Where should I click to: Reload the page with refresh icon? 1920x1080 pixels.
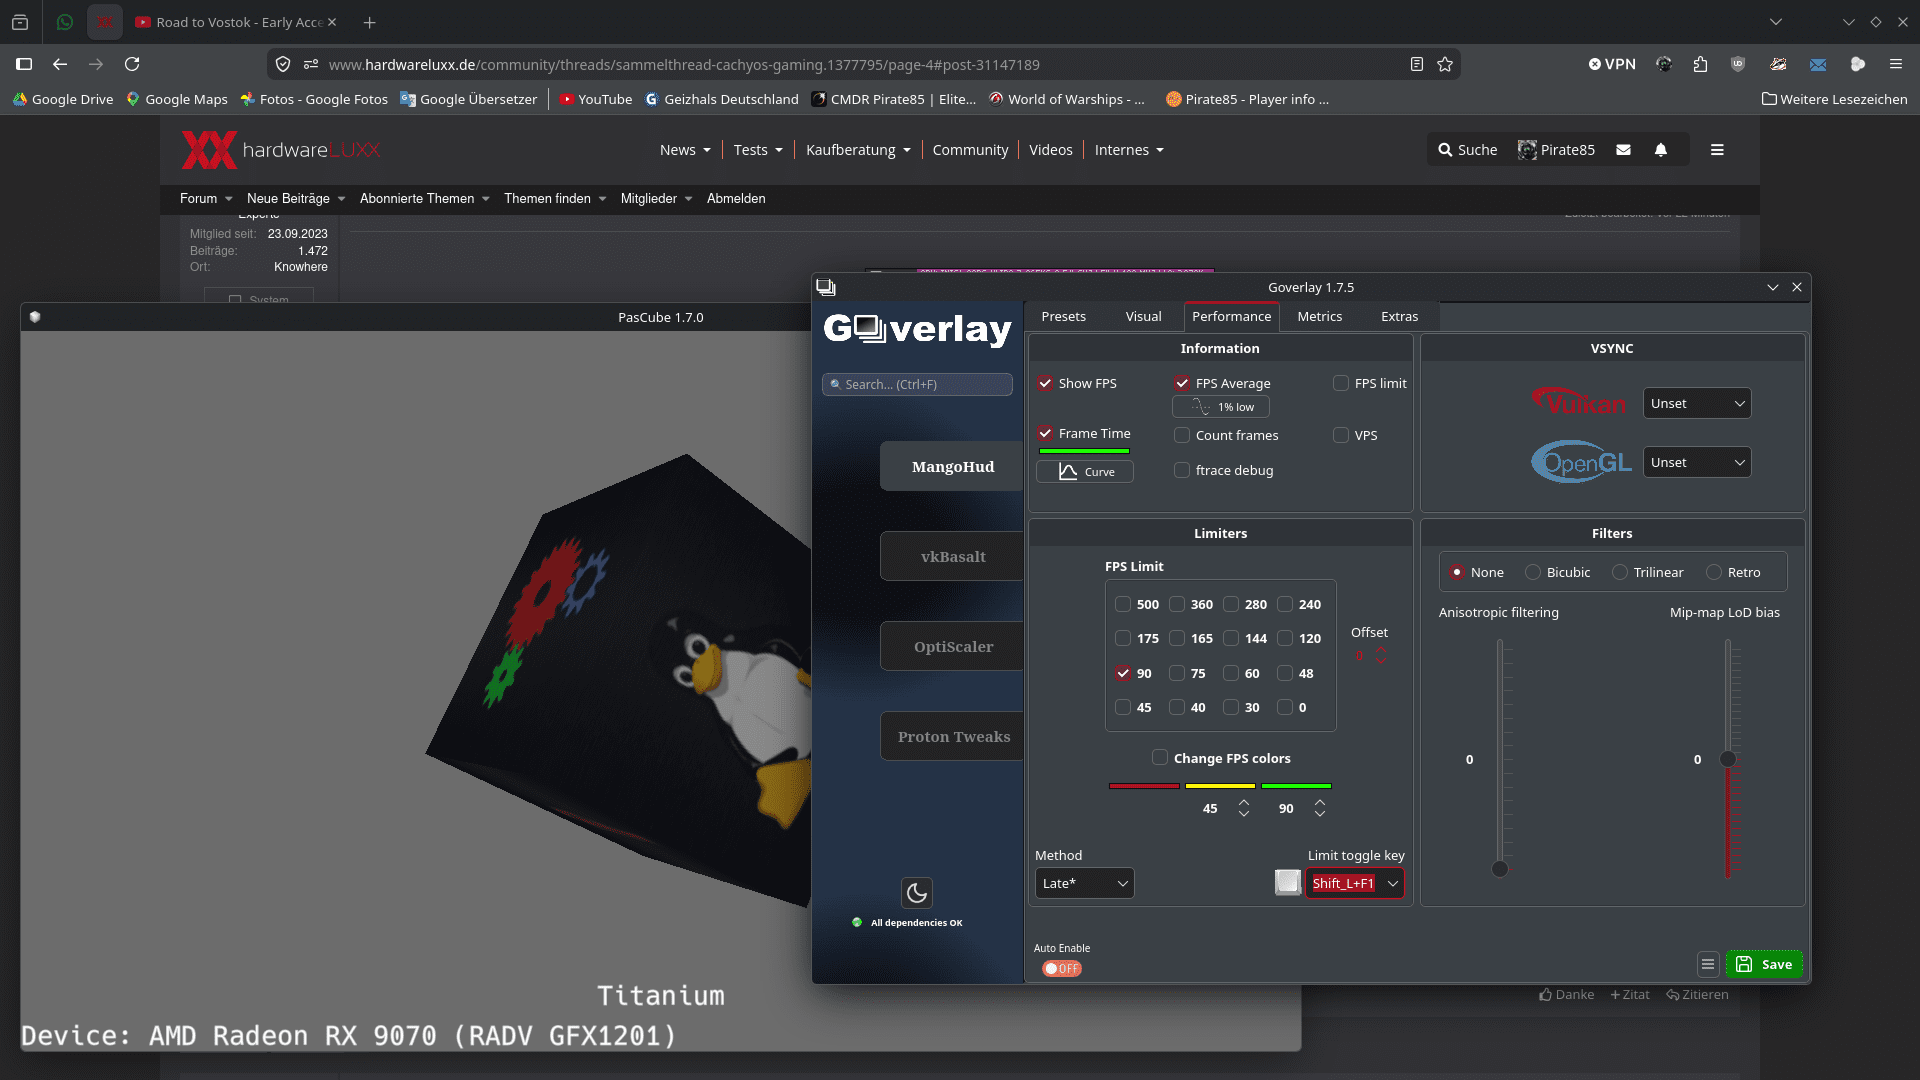(x=132, y=64)
